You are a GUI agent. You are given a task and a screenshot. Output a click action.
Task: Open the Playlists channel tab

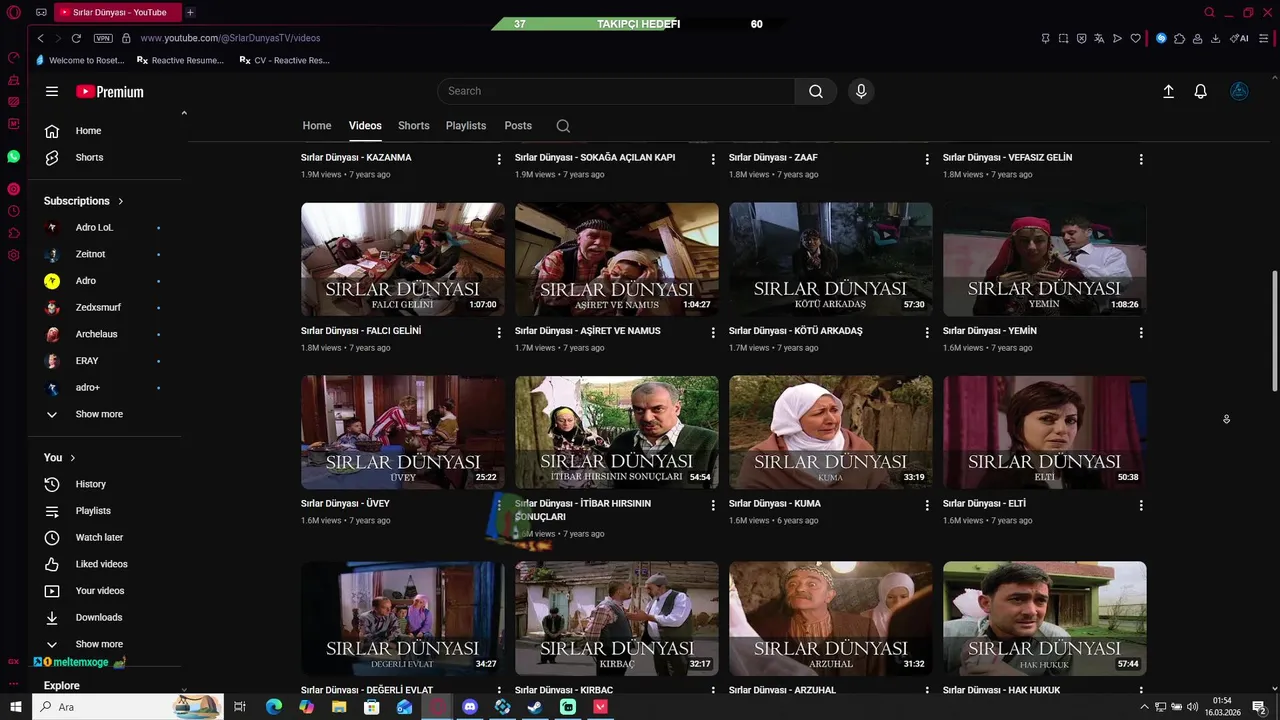pos(466,126)
